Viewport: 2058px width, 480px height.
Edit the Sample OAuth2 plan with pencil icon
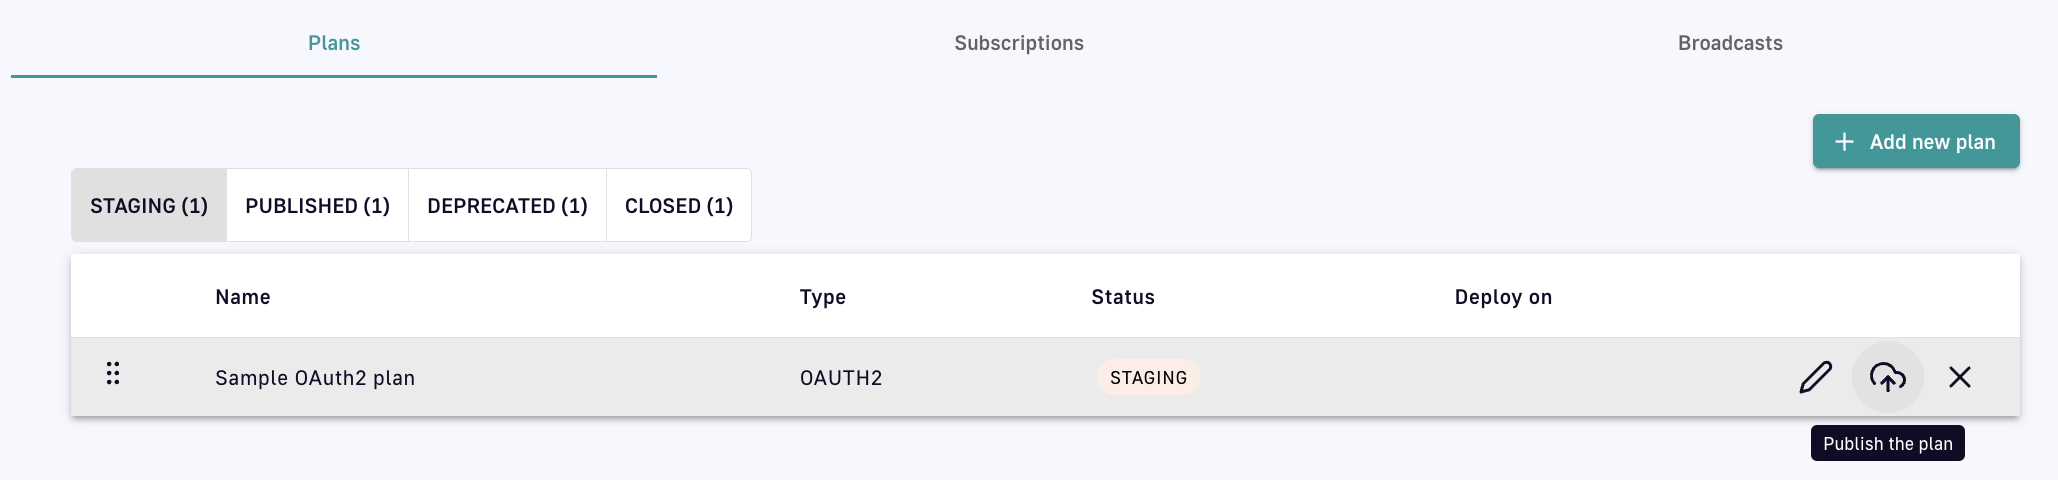(1815, 377)
